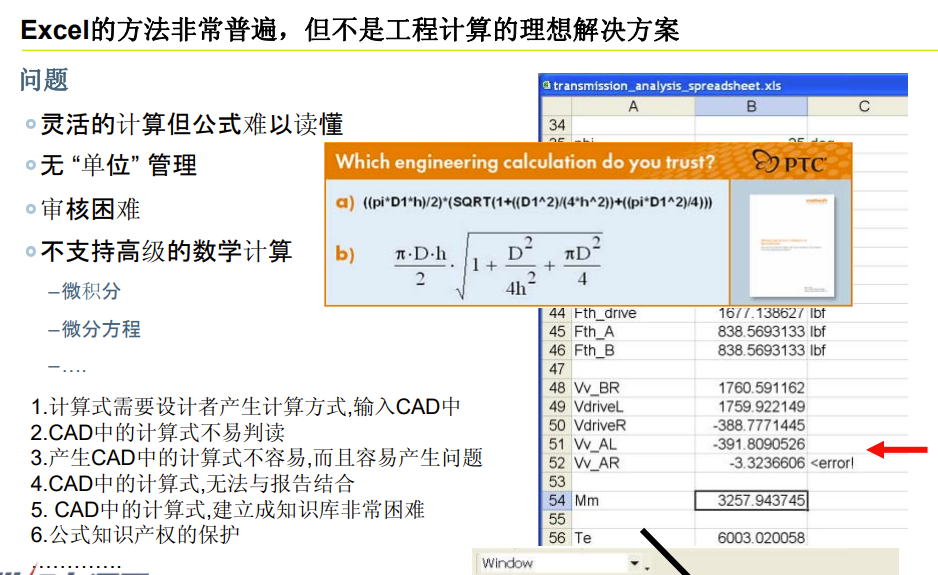938x575 pixels.
Task: Click the option b) math formula
Action: pos(498,264)
